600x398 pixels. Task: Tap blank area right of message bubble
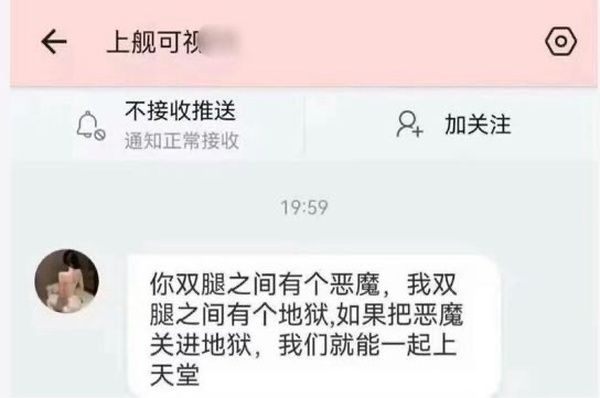click(549, 325)
